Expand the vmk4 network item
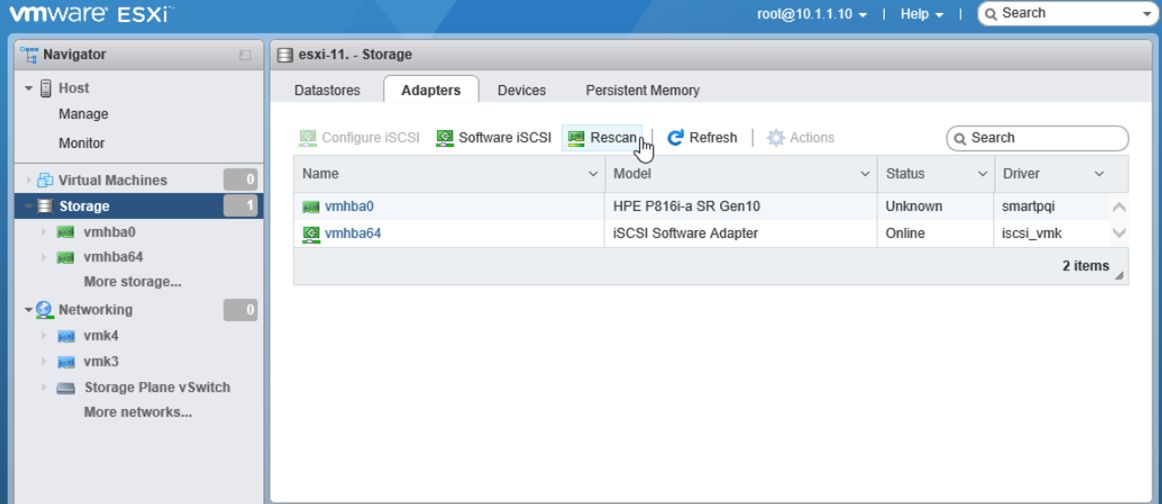Image resolution: width=1162 pixels, height=504 pixels. click(x=44, y=337)
